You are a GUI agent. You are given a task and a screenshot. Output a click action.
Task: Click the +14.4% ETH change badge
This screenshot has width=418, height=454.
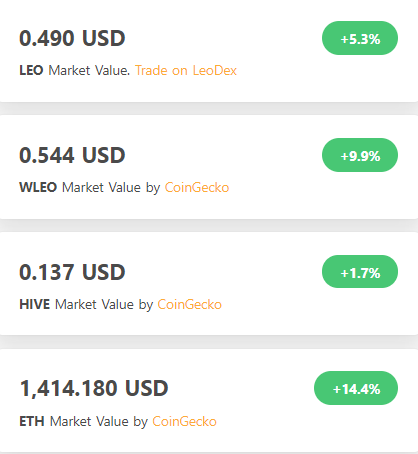(x=356, y=388)
